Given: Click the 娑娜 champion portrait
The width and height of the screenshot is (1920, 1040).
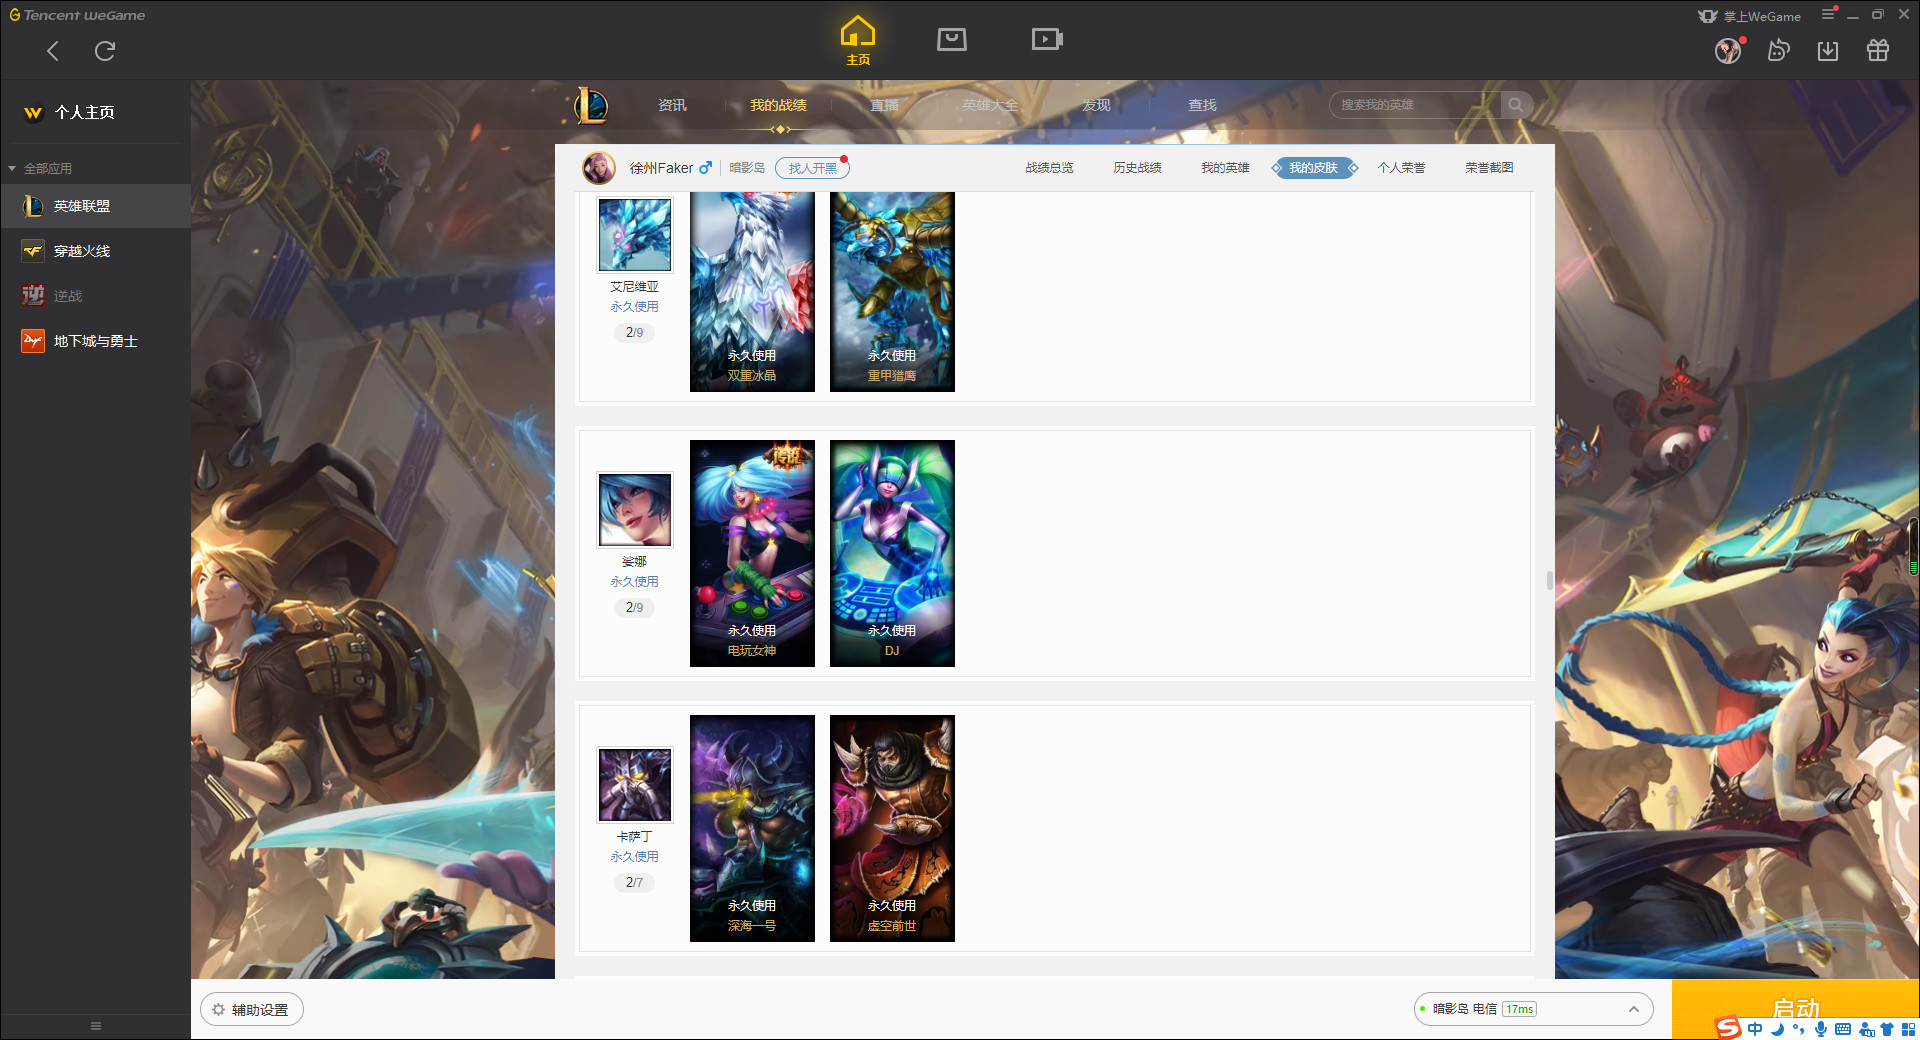Looking at the screenshot, I should pyautogui.click(x=635, y=510).
